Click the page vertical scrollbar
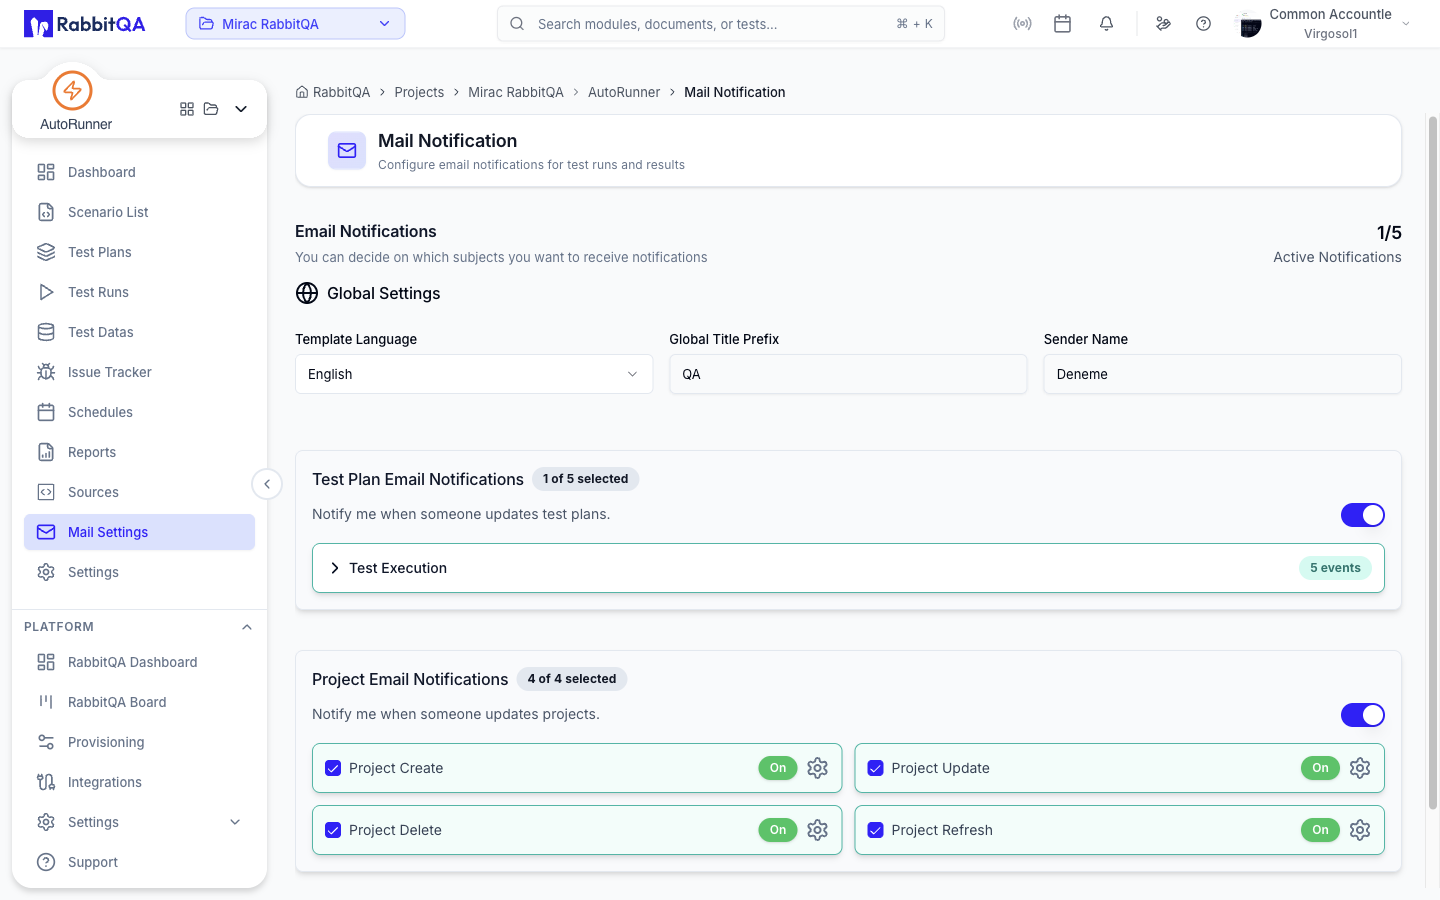 (1433, 462)
